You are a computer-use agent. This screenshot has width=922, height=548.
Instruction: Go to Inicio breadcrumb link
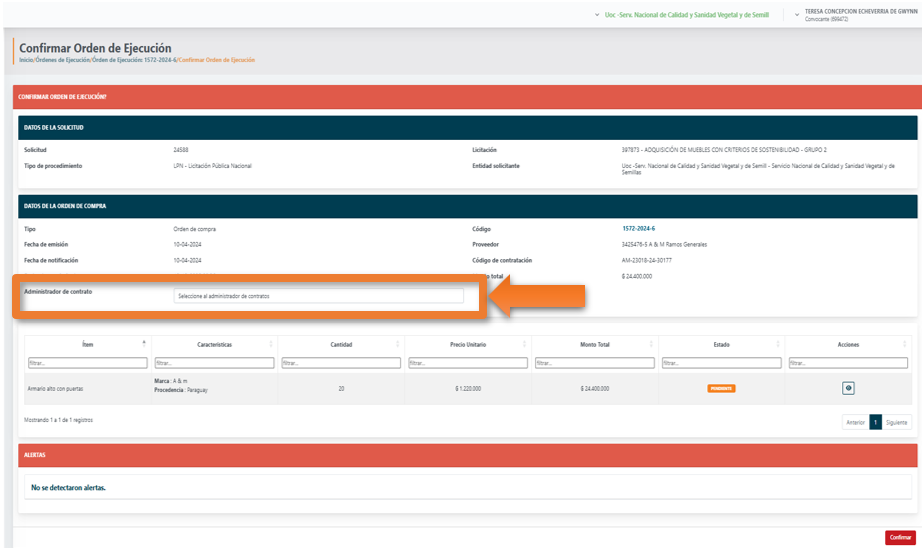pos(25,60)
